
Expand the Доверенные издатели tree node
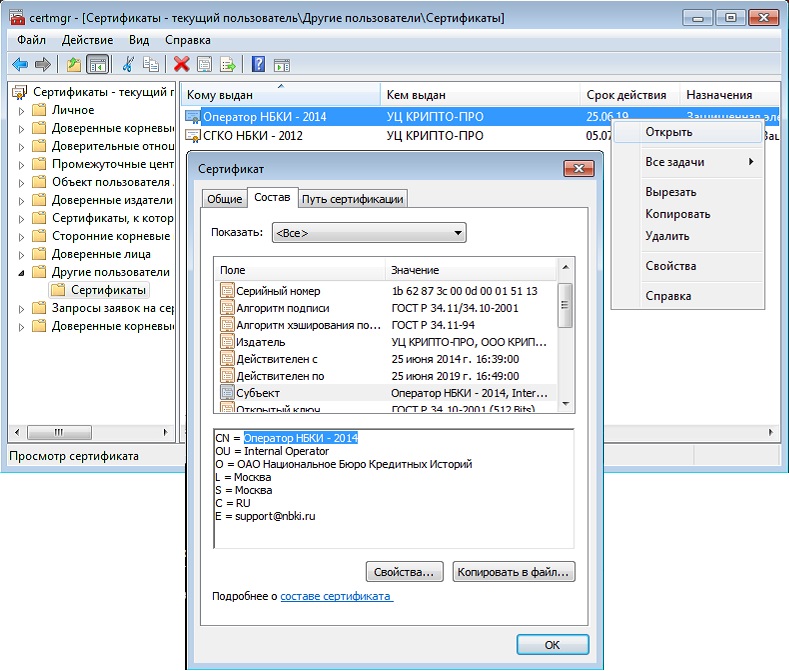21,201
